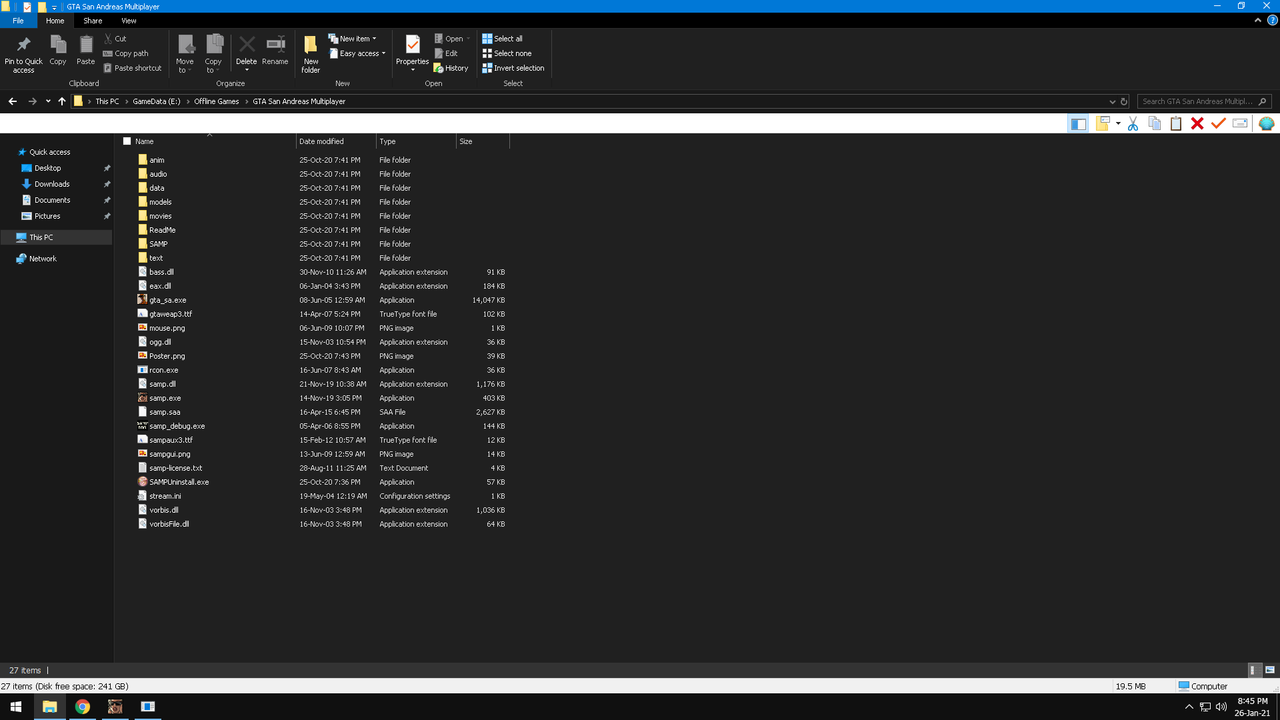Click the Properties button in ribbon

pos(412,54)
